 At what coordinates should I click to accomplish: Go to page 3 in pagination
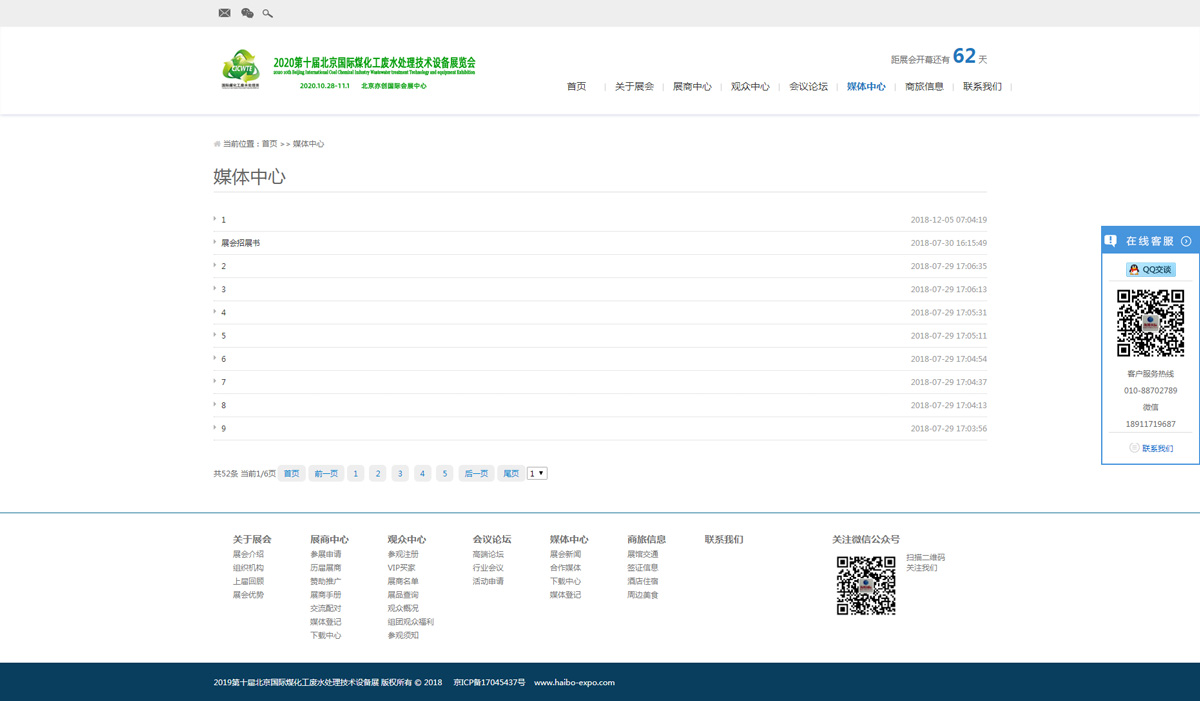(x=400, y=474)
